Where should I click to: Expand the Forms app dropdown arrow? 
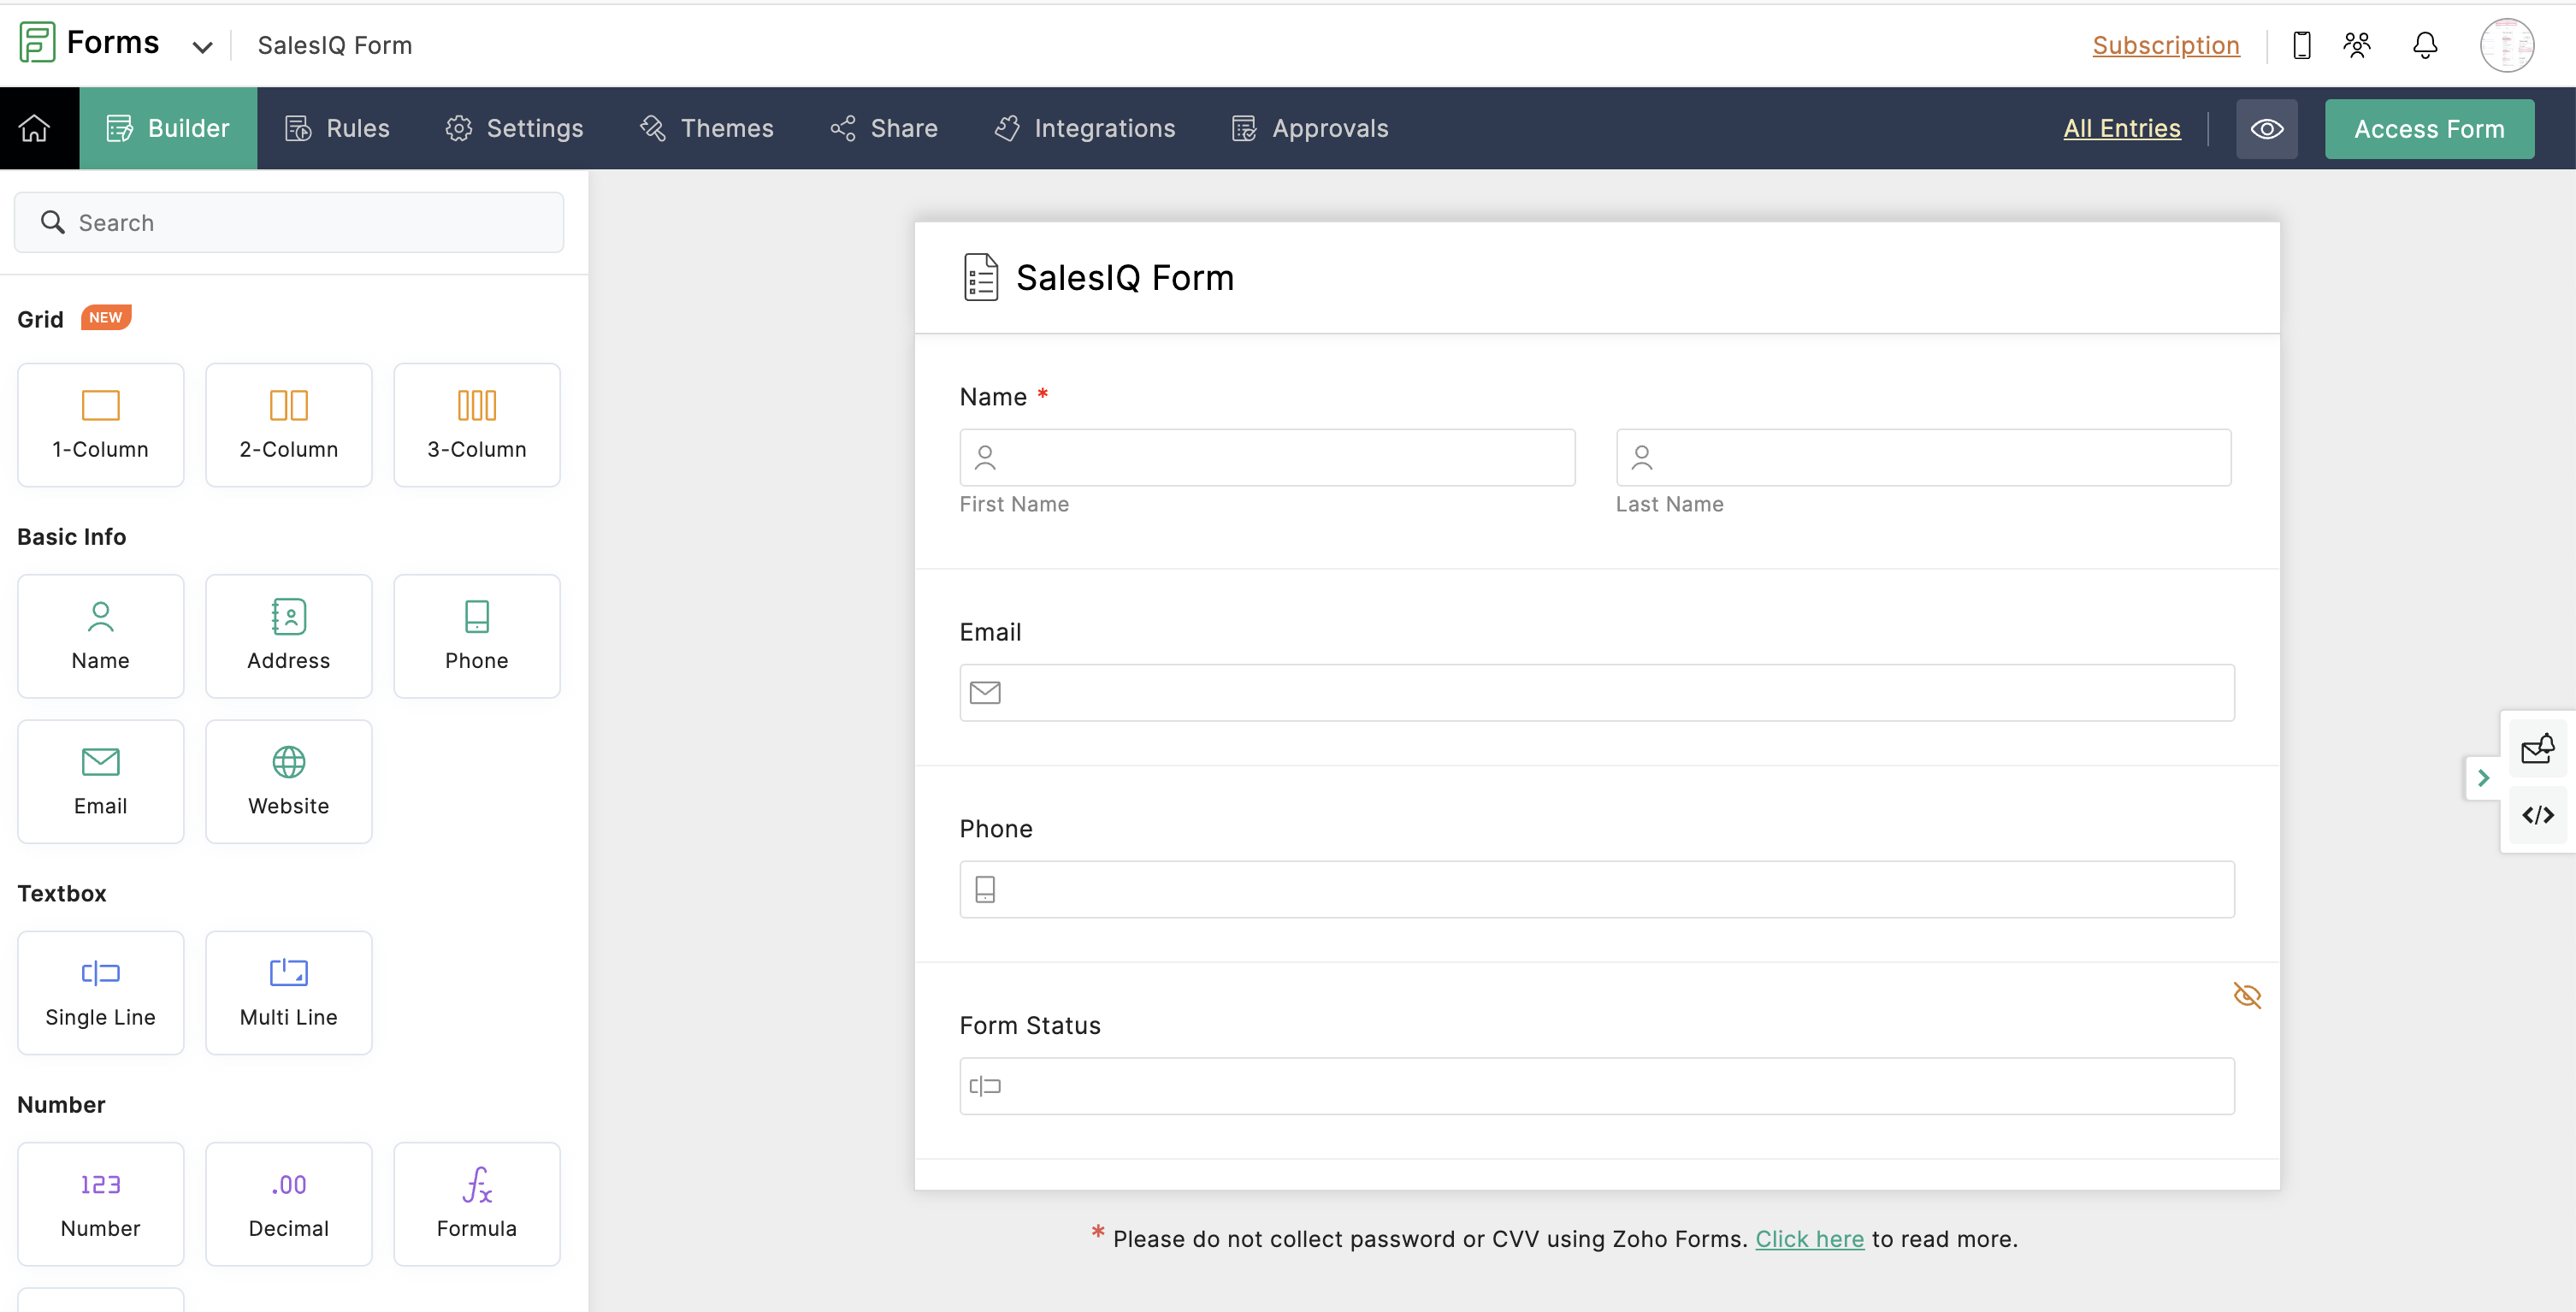(202, 47)
